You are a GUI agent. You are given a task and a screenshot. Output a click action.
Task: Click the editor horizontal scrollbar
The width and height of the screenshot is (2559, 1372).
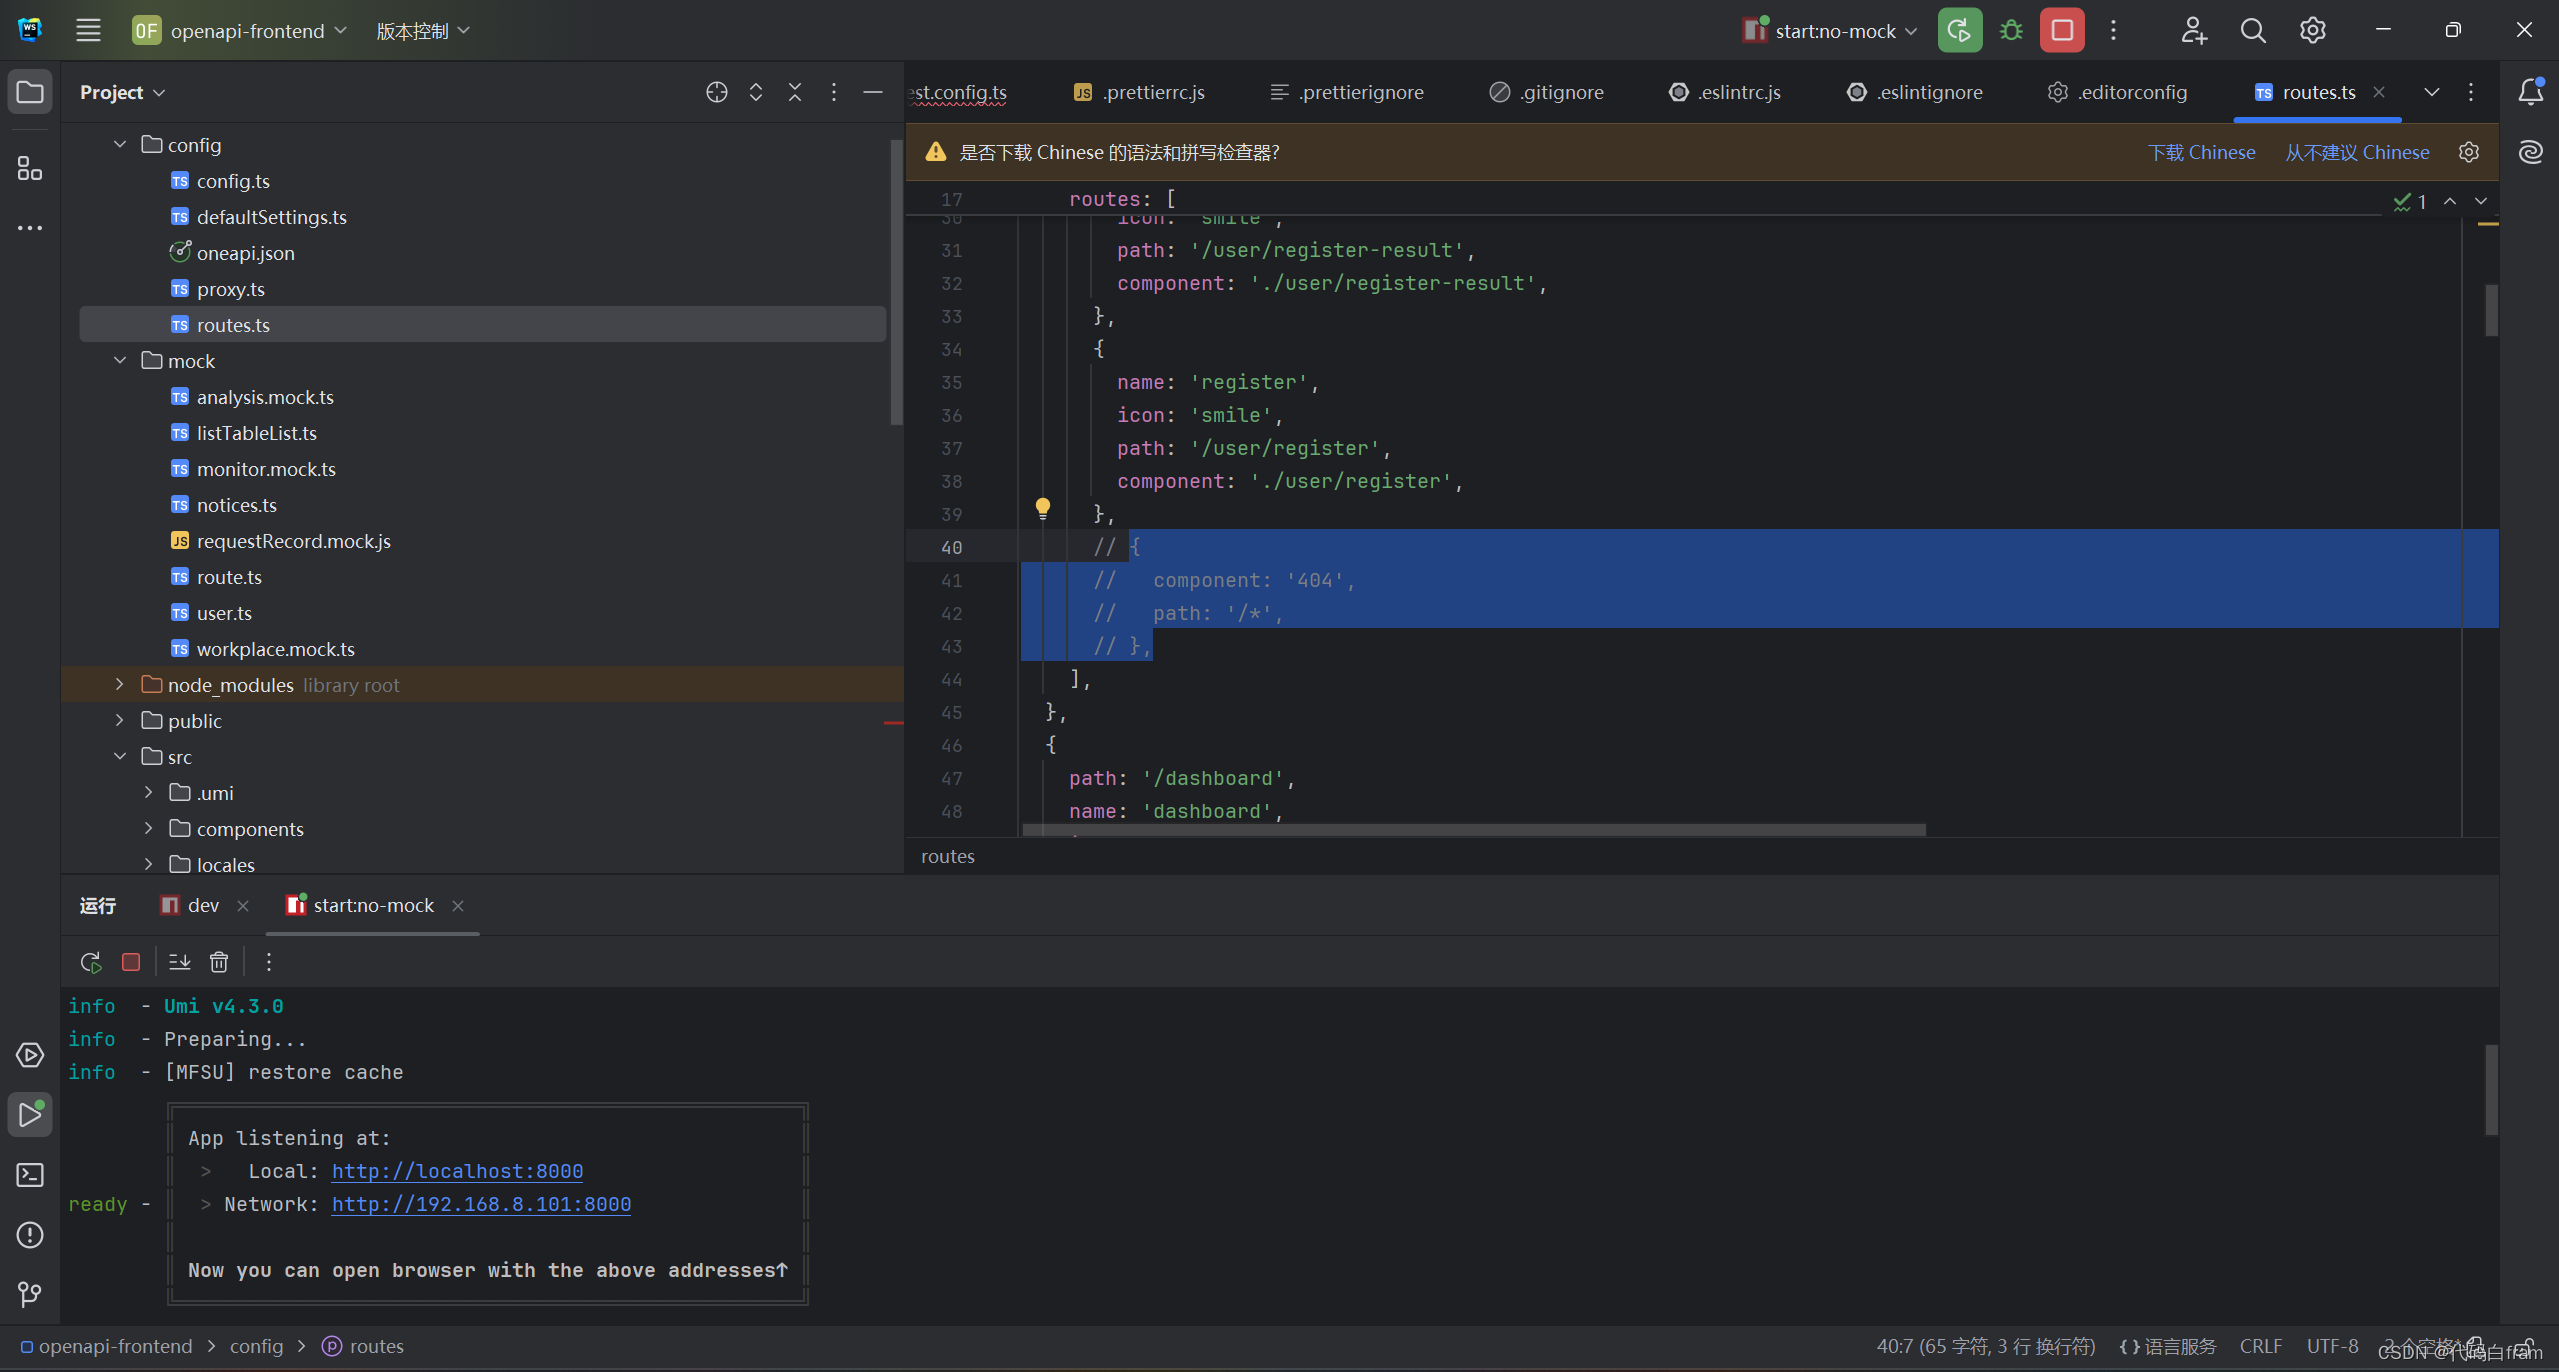point(1472,830)
